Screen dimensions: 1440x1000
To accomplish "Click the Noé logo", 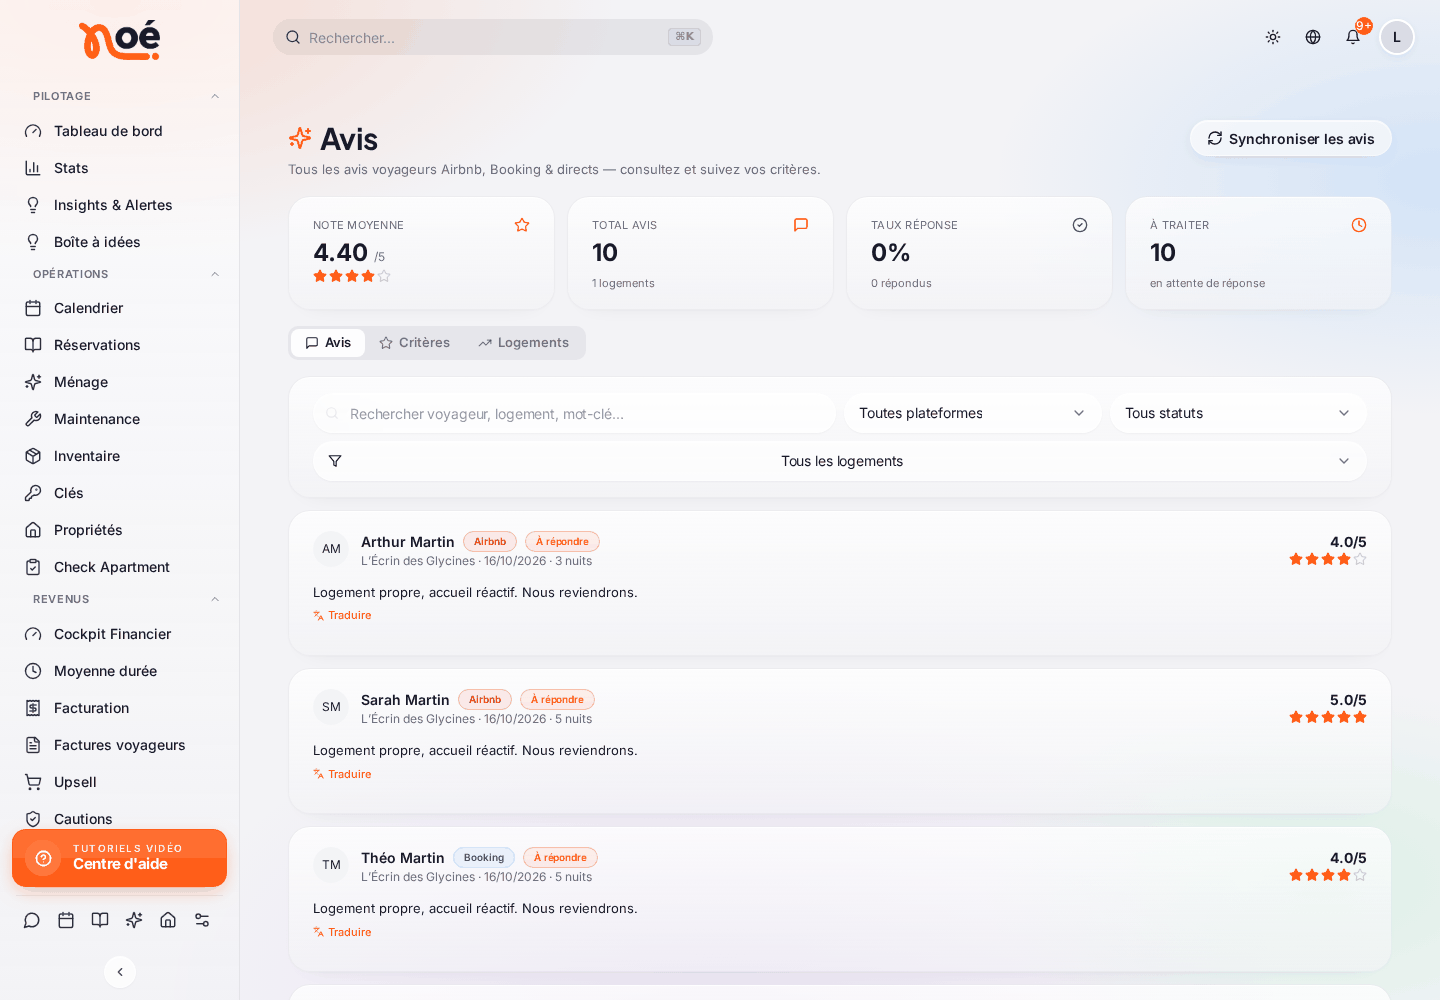I will pos(119,40).
